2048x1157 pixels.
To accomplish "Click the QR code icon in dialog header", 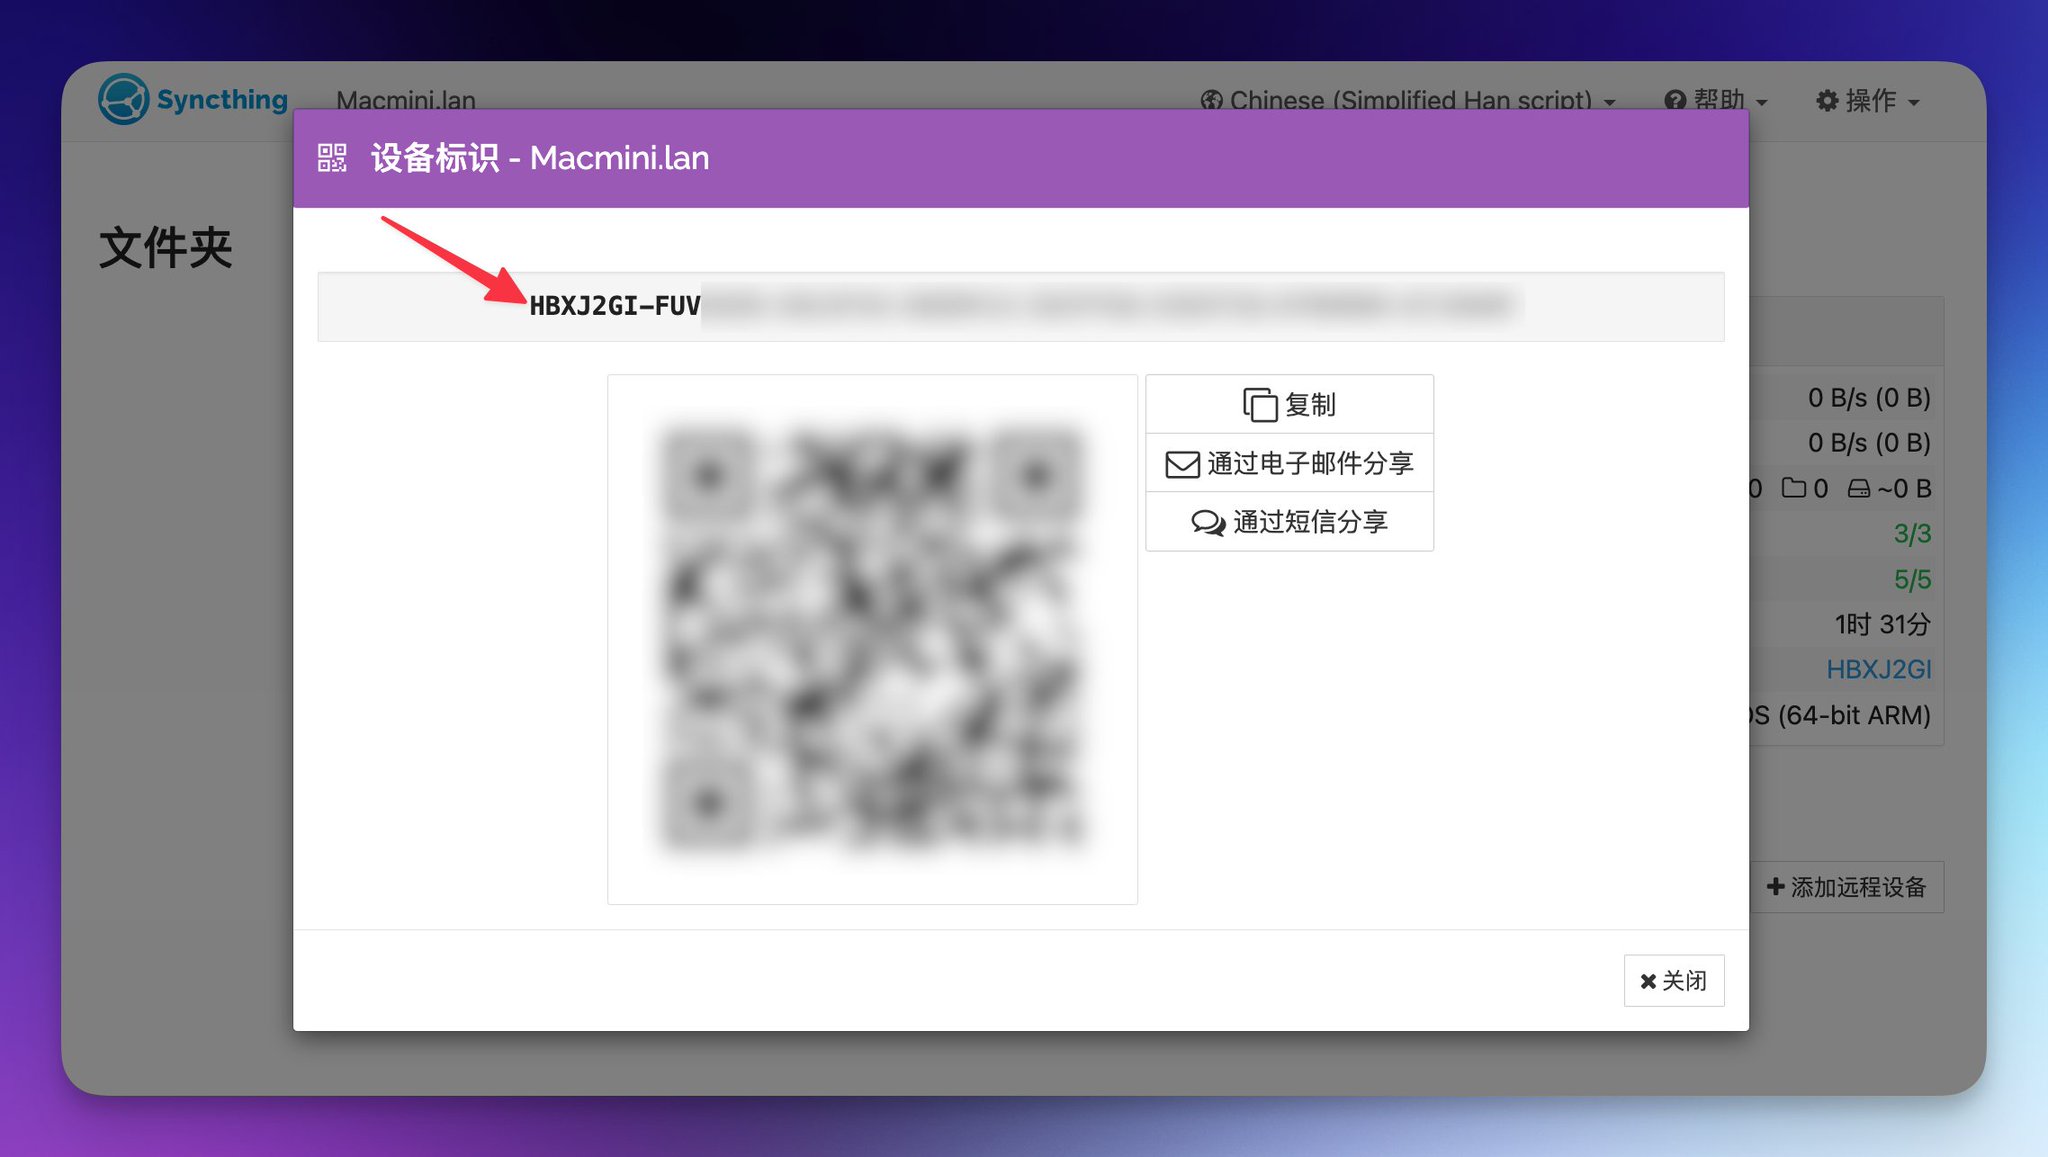I will 332,158.
